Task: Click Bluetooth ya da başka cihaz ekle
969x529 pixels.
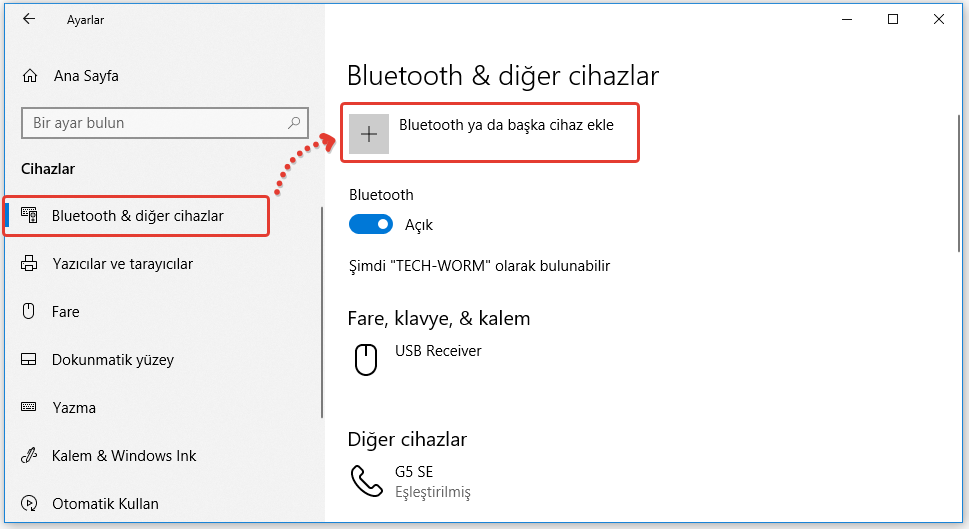Action: point(506,126)
